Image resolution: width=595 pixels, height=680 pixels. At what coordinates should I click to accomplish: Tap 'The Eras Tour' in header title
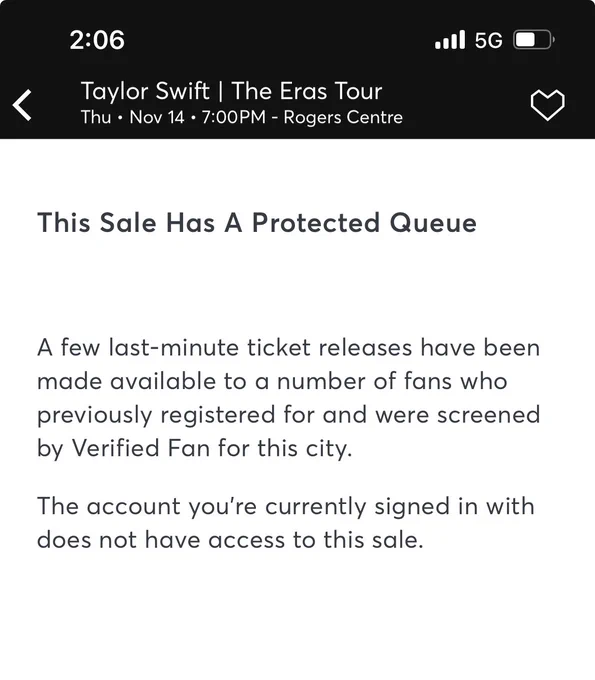[x=307, y=92]
